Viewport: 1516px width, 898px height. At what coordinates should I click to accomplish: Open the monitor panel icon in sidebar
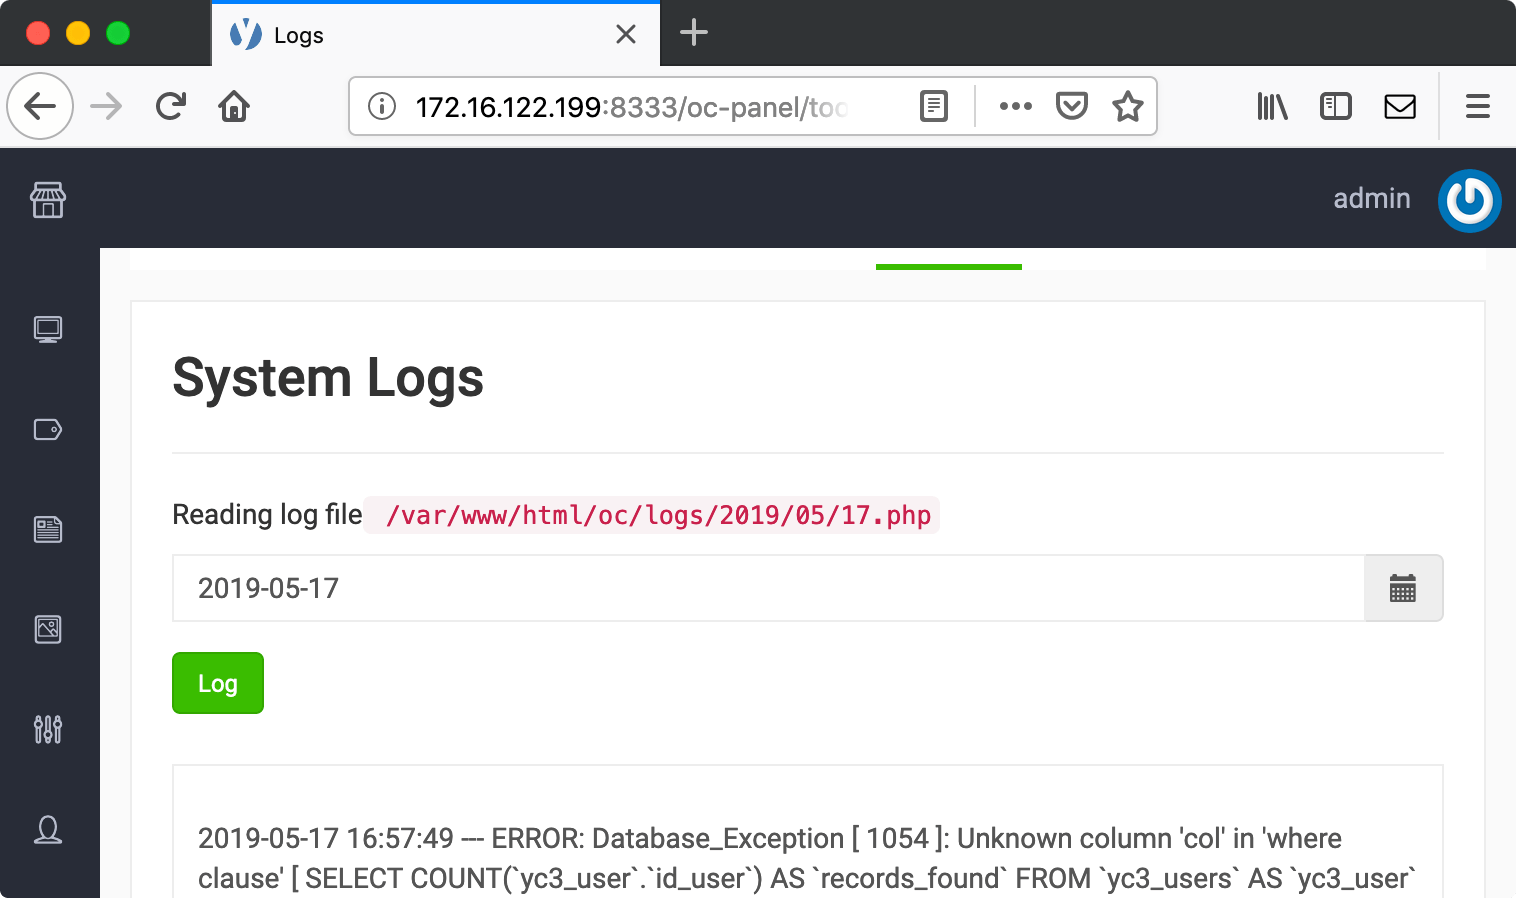coord(48,329)
